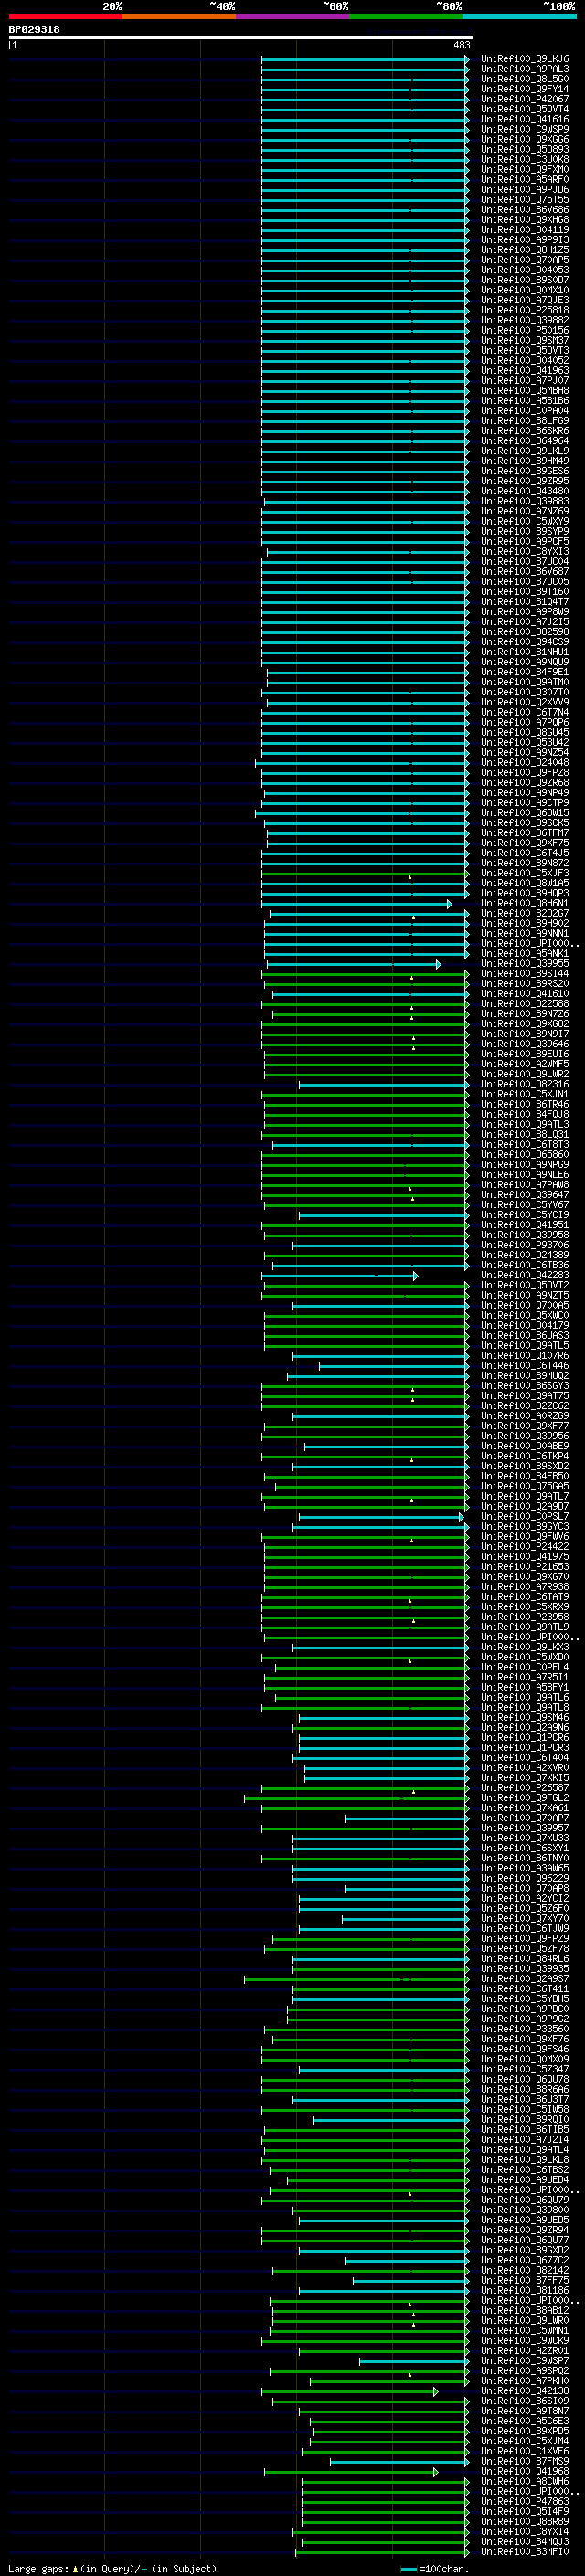Click the green ~80% identity legend segment
Screen dimensions: 585x2576
pyautogui.click(x=405, y=16)
